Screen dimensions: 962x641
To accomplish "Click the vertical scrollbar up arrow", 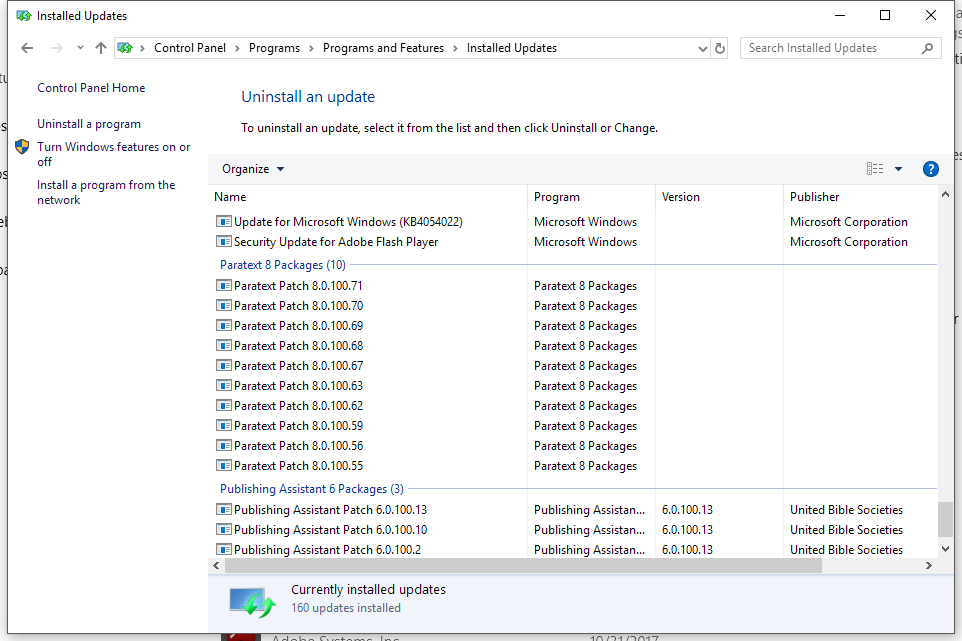I will pyautogui.click(x=945, y=194).
